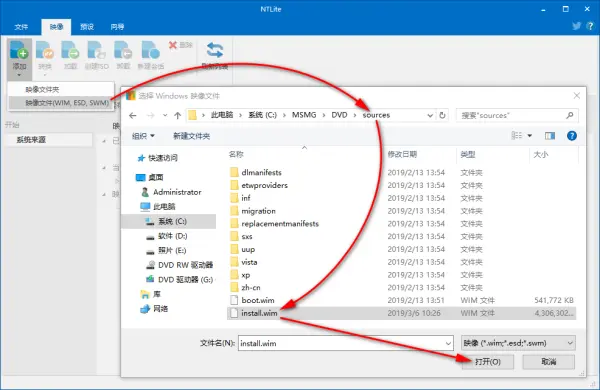Image resolution: width=600 pixels, height=390 pixels.
Task: Open the dialog's blue help icon
Action: click(572, 135)
